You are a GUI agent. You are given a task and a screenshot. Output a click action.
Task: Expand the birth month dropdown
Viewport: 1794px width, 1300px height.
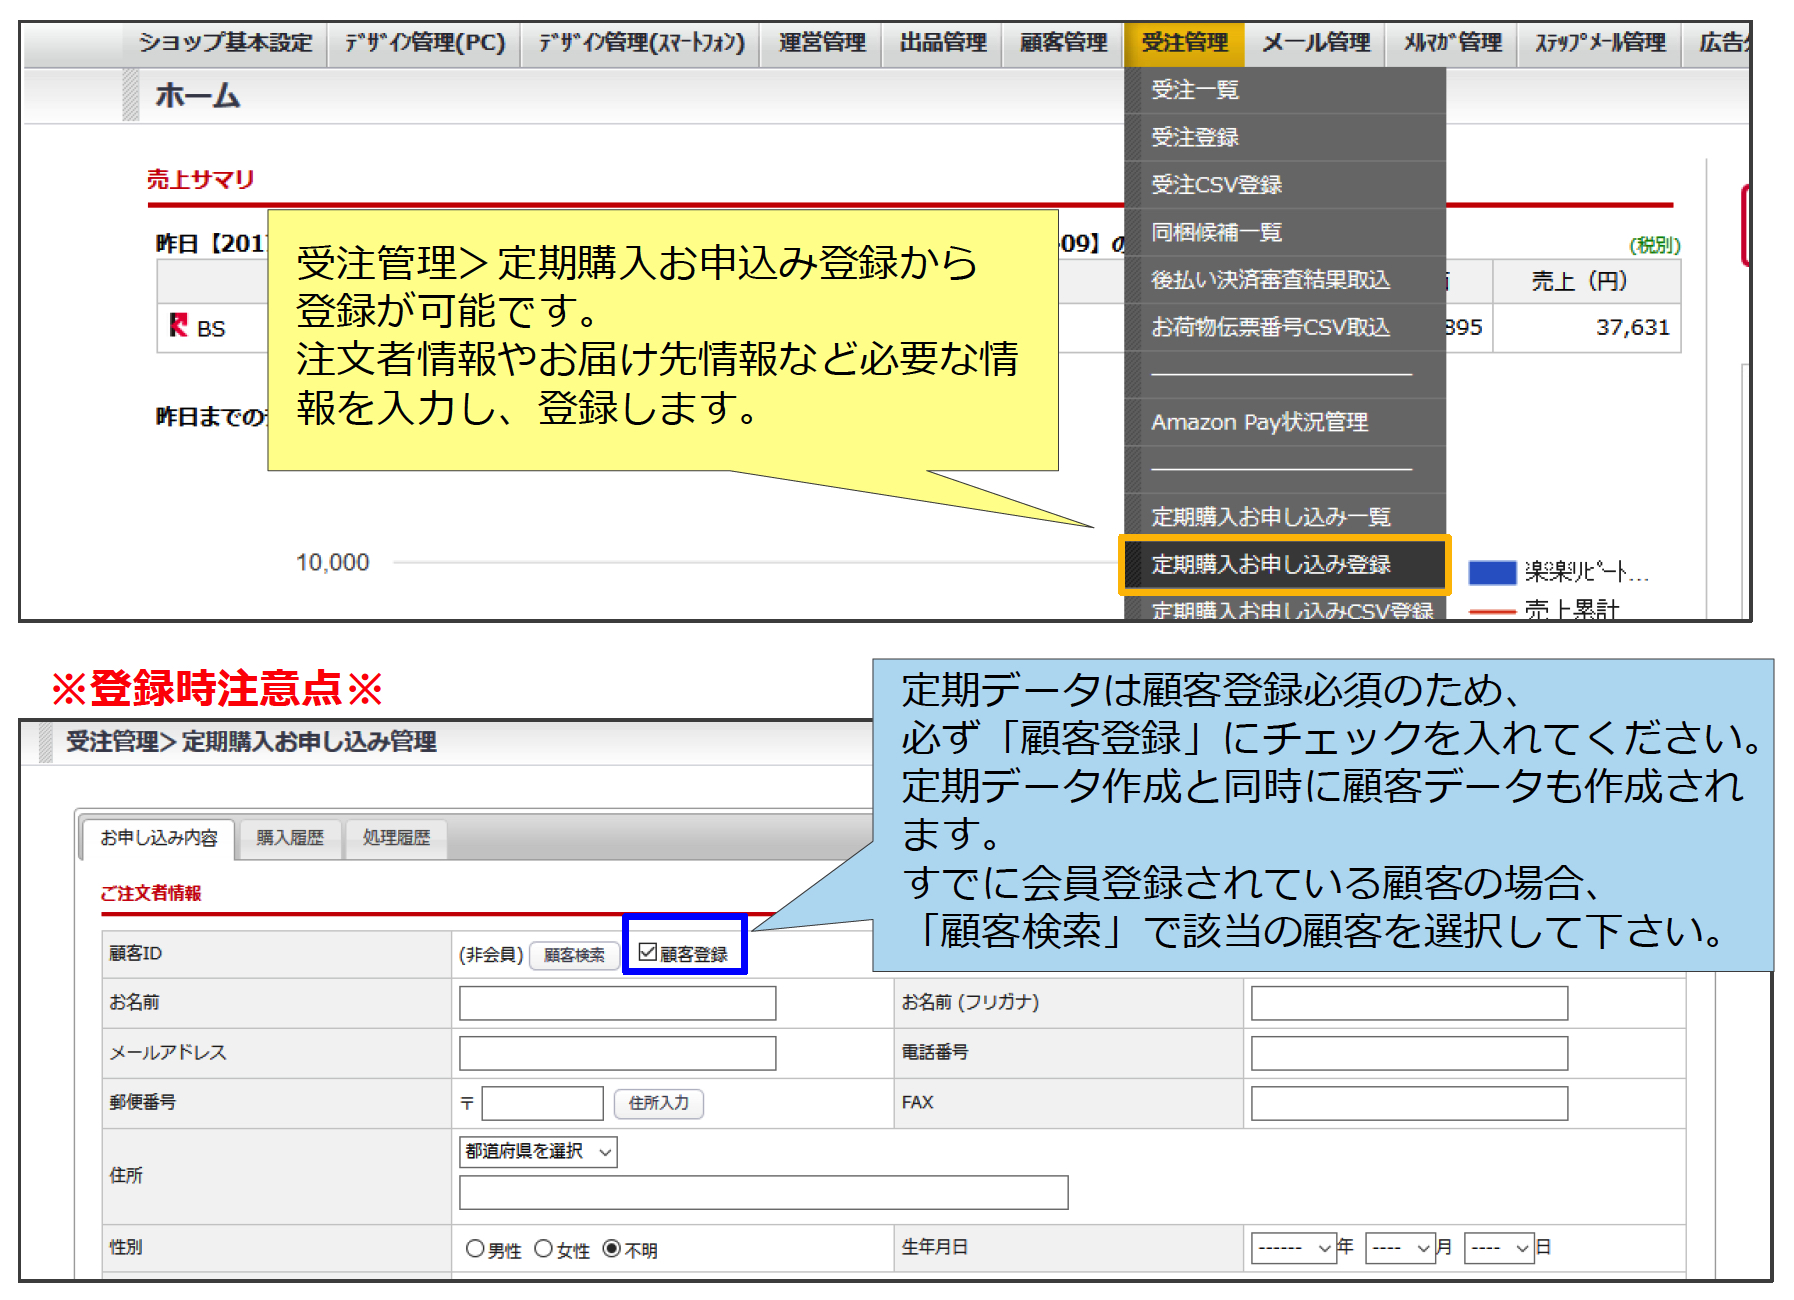pos(1400,1248)
